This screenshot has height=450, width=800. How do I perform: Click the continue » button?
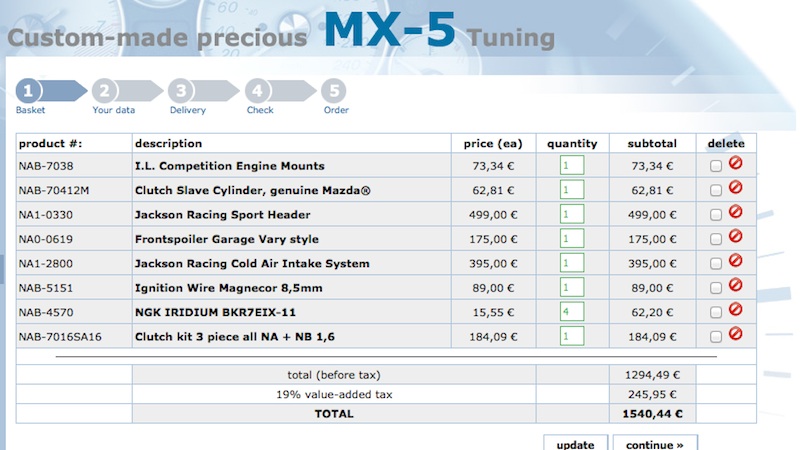point(655,443)
